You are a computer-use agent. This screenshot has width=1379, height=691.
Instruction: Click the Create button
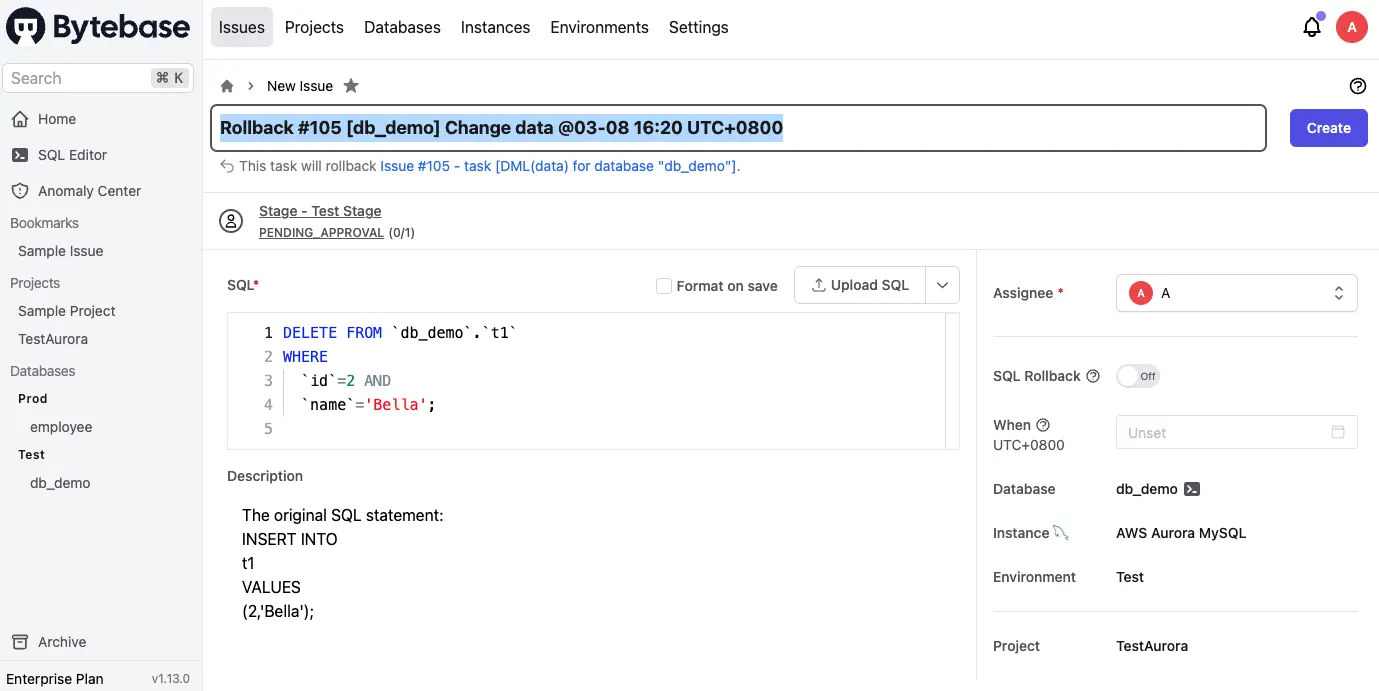point(1328,128)
